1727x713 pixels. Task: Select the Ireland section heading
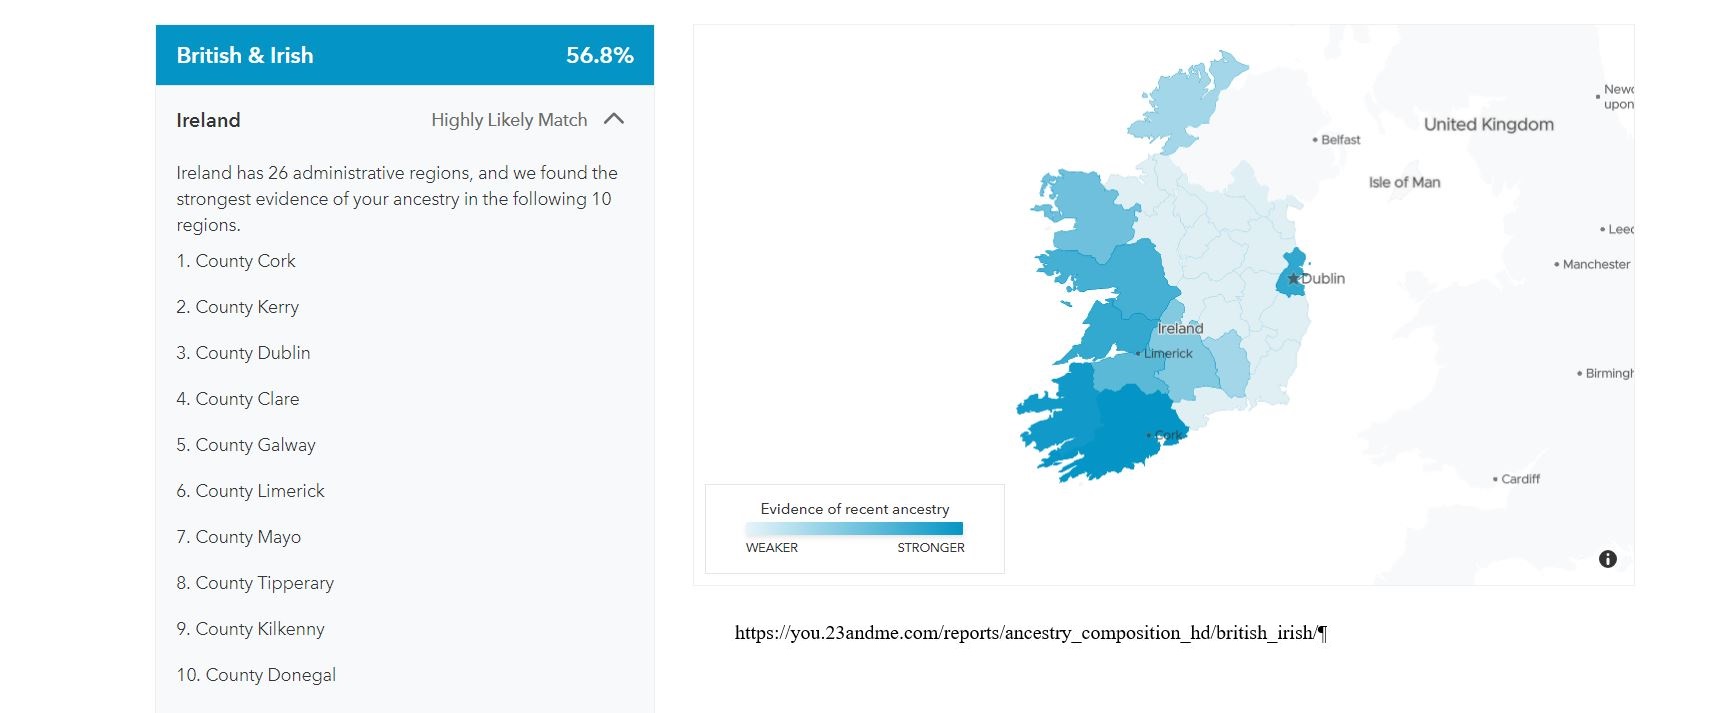click(207, 120)
